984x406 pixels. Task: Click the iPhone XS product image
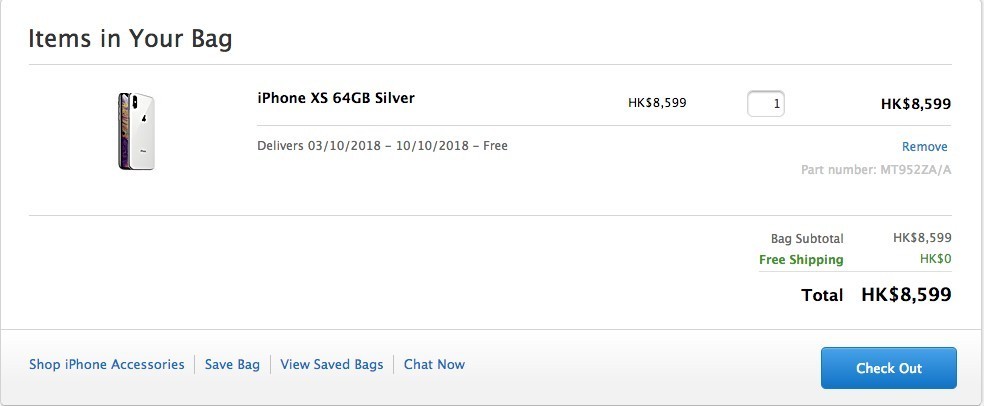(137, 131)
